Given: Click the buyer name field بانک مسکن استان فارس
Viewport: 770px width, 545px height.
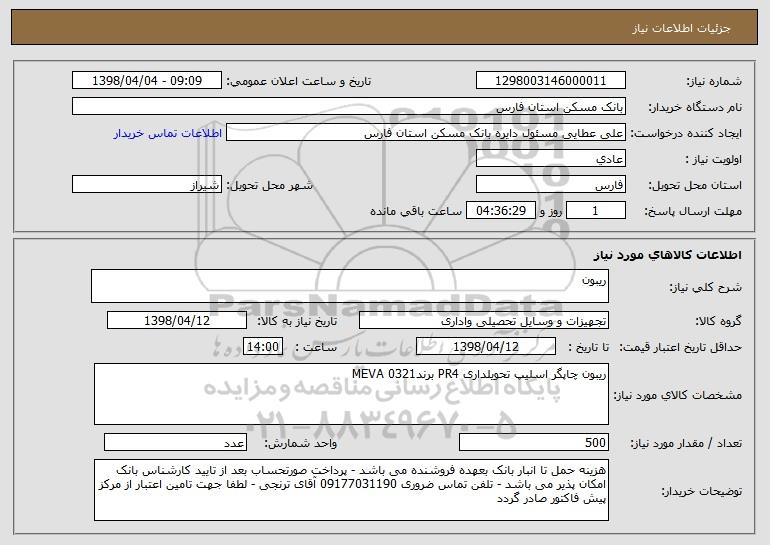Looking at the screenshot, I should (349, 107).
